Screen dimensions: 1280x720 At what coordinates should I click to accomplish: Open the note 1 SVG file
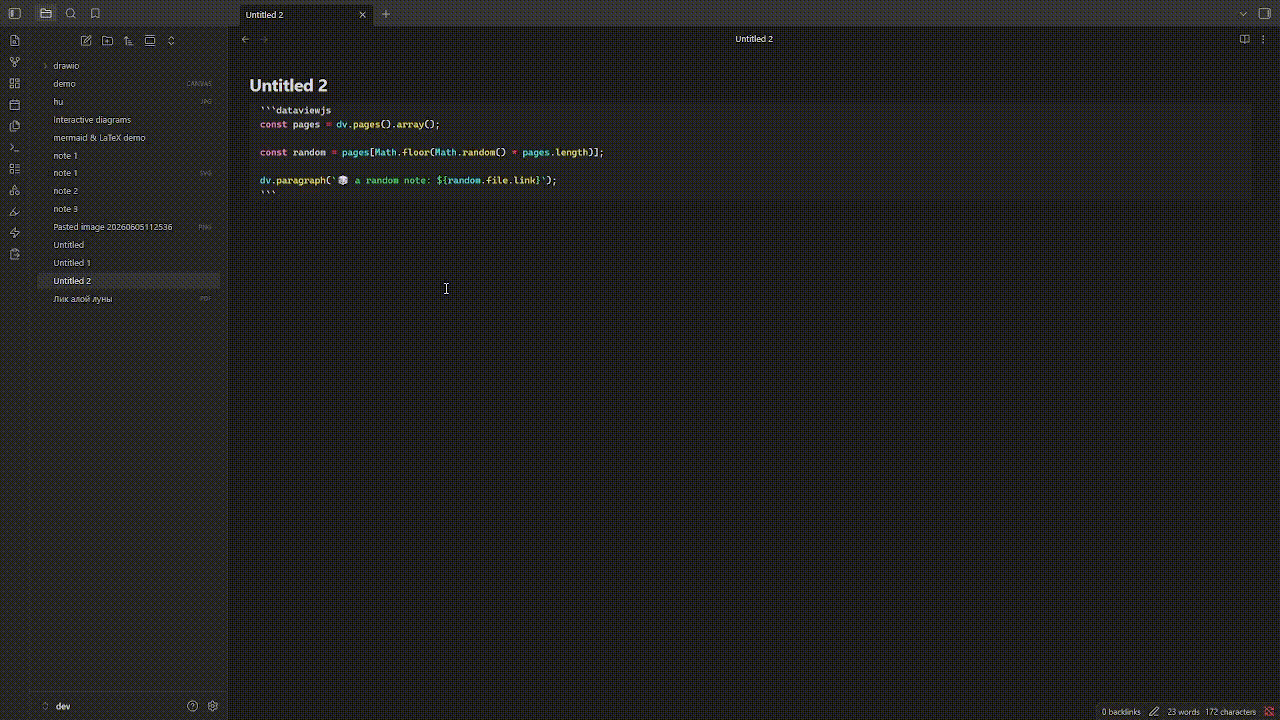(x=129, y=173)
